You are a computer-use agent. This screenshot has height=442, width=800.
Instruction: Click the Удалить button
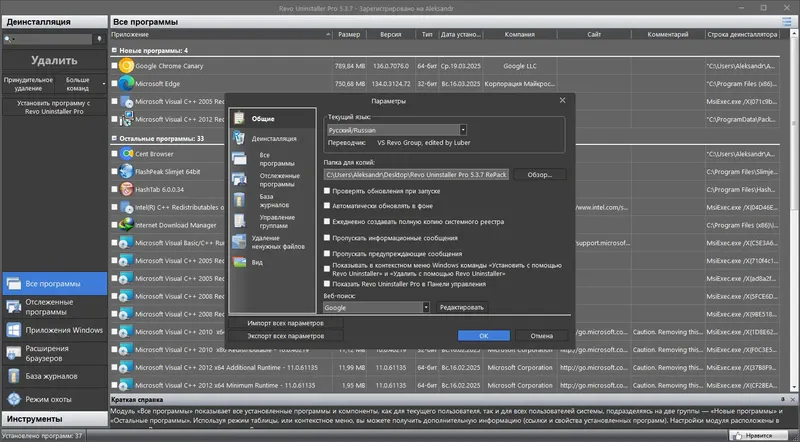[x=55, y=60]
